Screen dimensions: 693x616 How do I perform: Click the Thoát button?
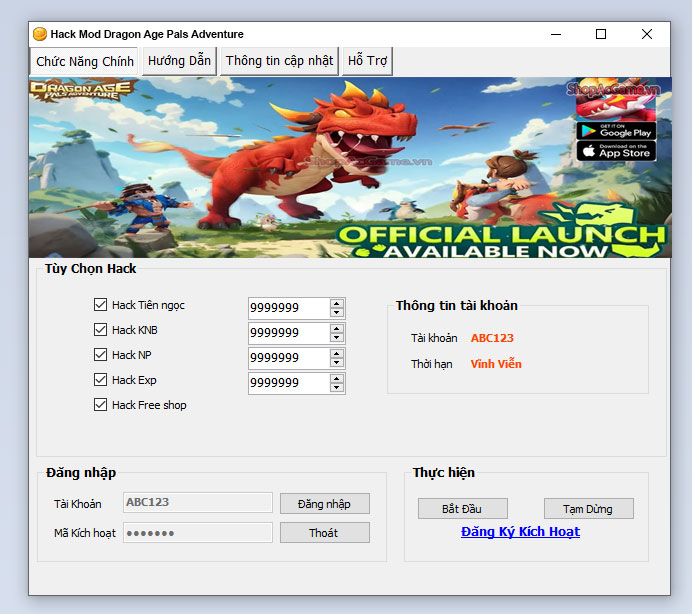click(324, 533)
